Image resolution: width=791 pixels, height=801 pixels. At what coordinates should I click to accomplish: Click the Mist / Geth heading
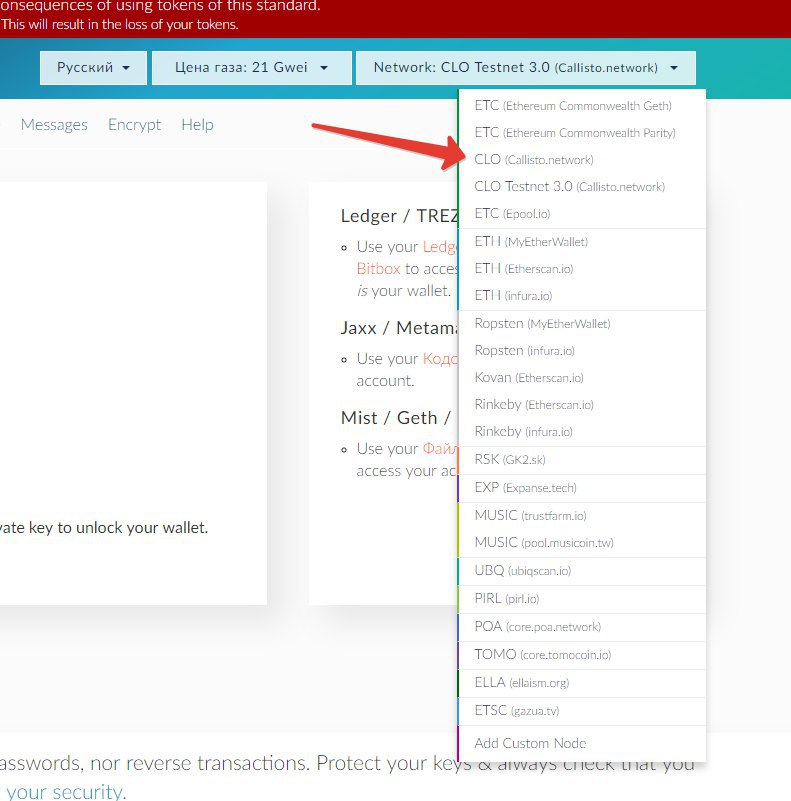pos(396,418)
